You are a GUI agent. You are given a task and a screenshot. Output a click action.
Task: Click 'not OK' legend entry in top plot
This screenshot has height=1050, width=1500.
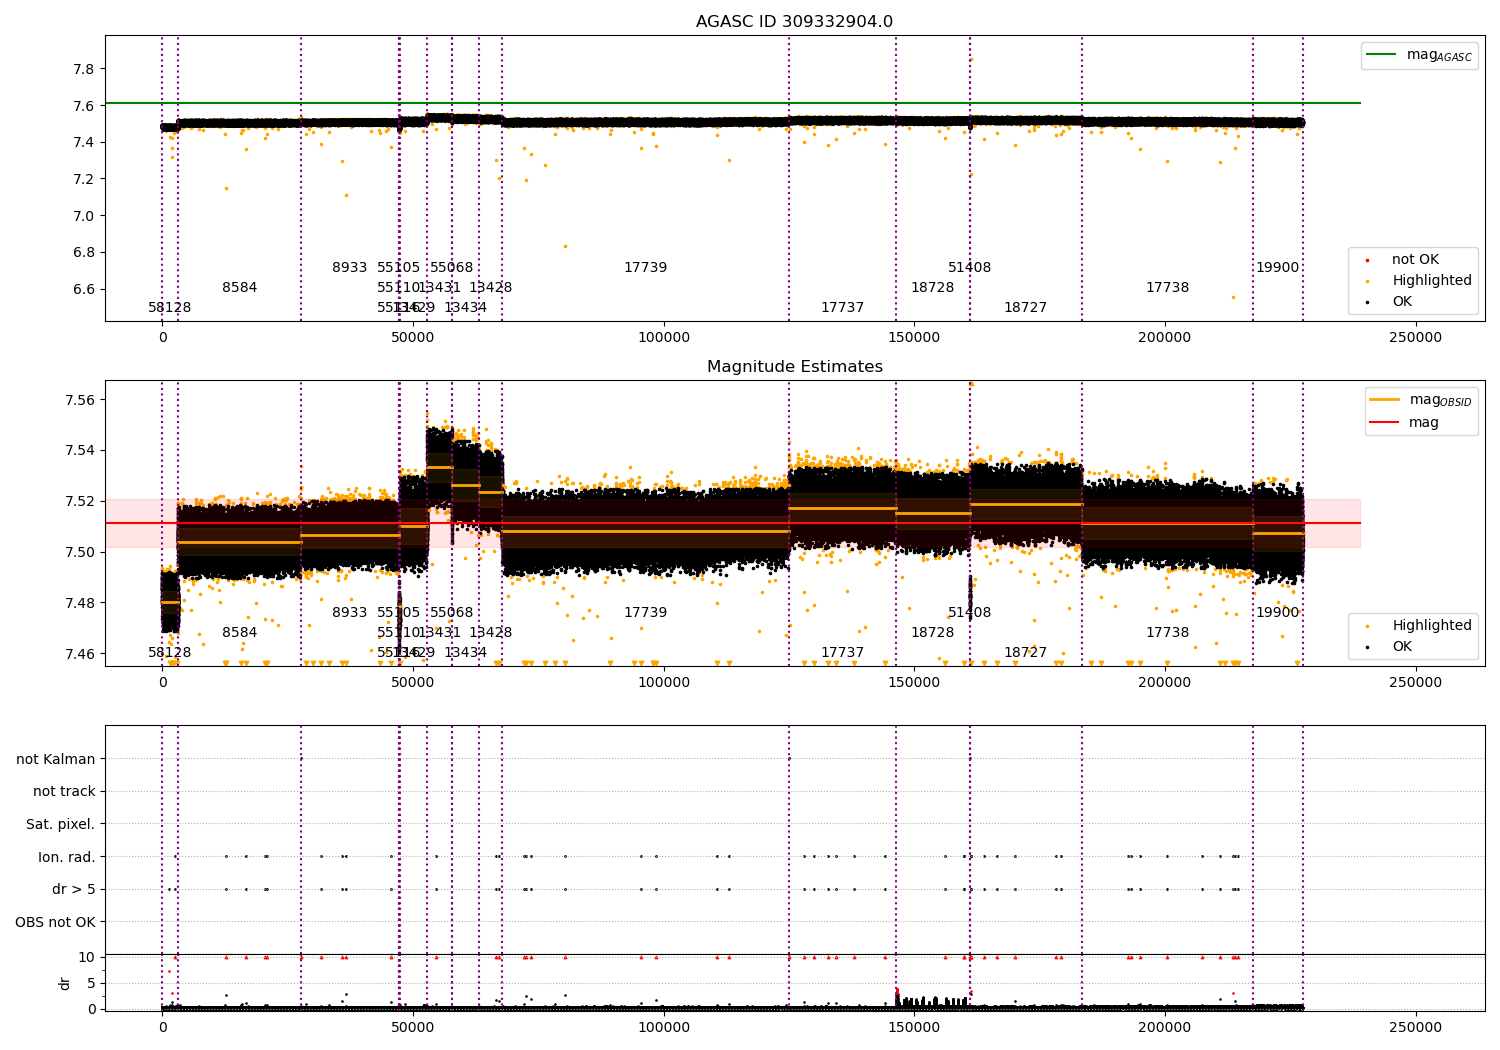click(x=1413, y=260)
